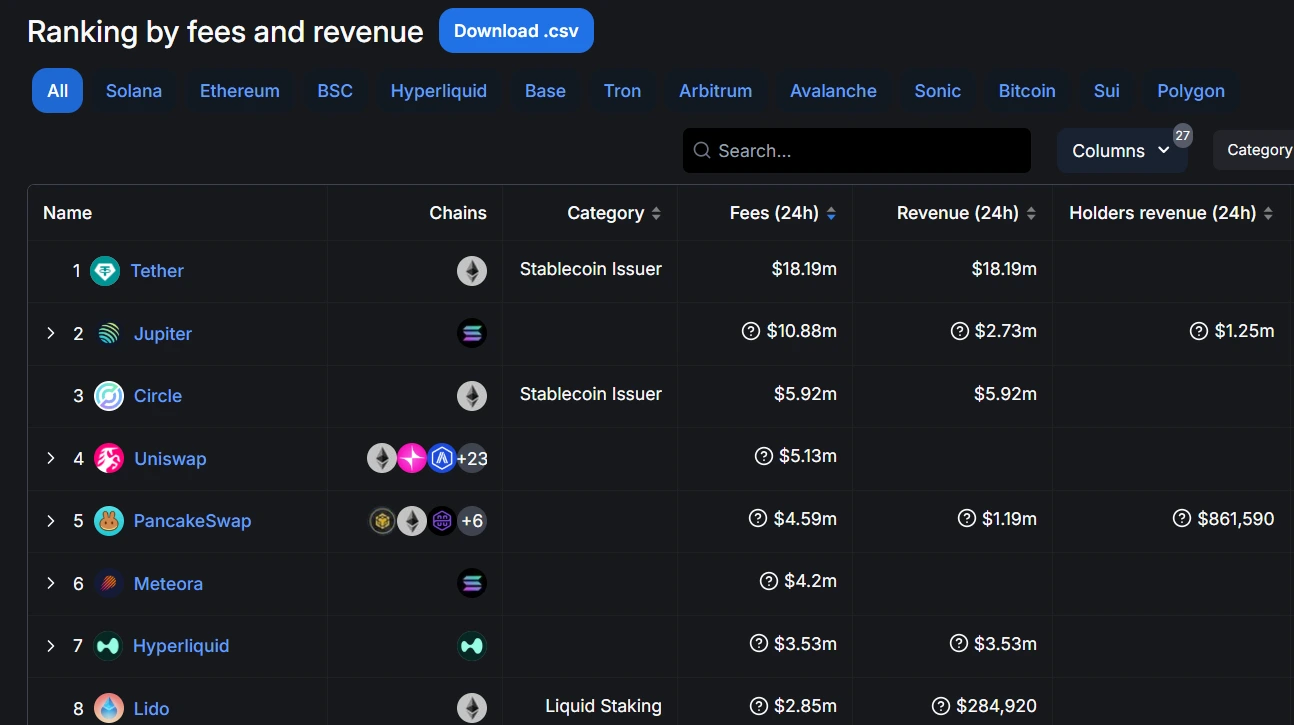Click the blue Arbitrum icon in Uniswap row
1294x725 pixels.
coord(442,458)
